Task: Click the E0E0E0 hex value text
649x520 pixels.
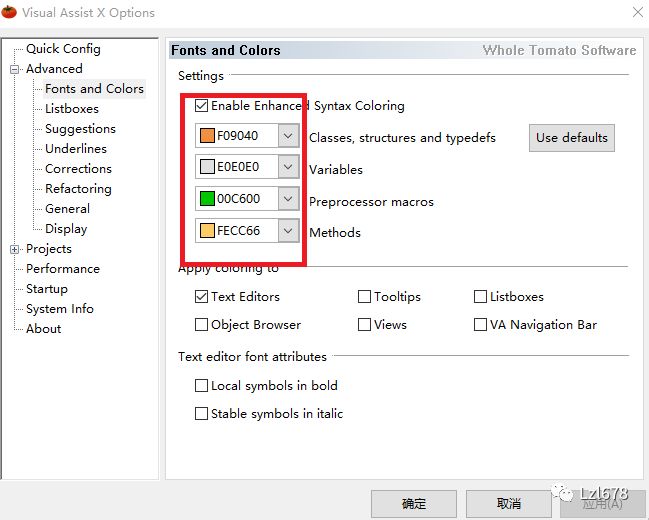Action: tap(238, 167)
